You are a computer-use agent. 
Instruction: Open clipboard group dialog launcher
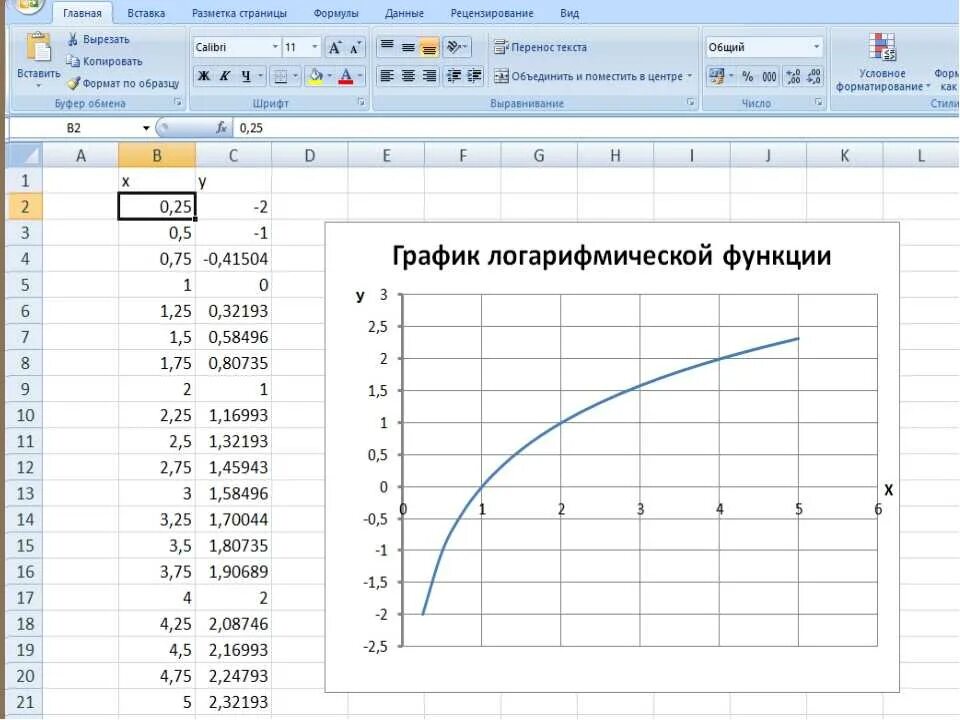coord(178,102)
